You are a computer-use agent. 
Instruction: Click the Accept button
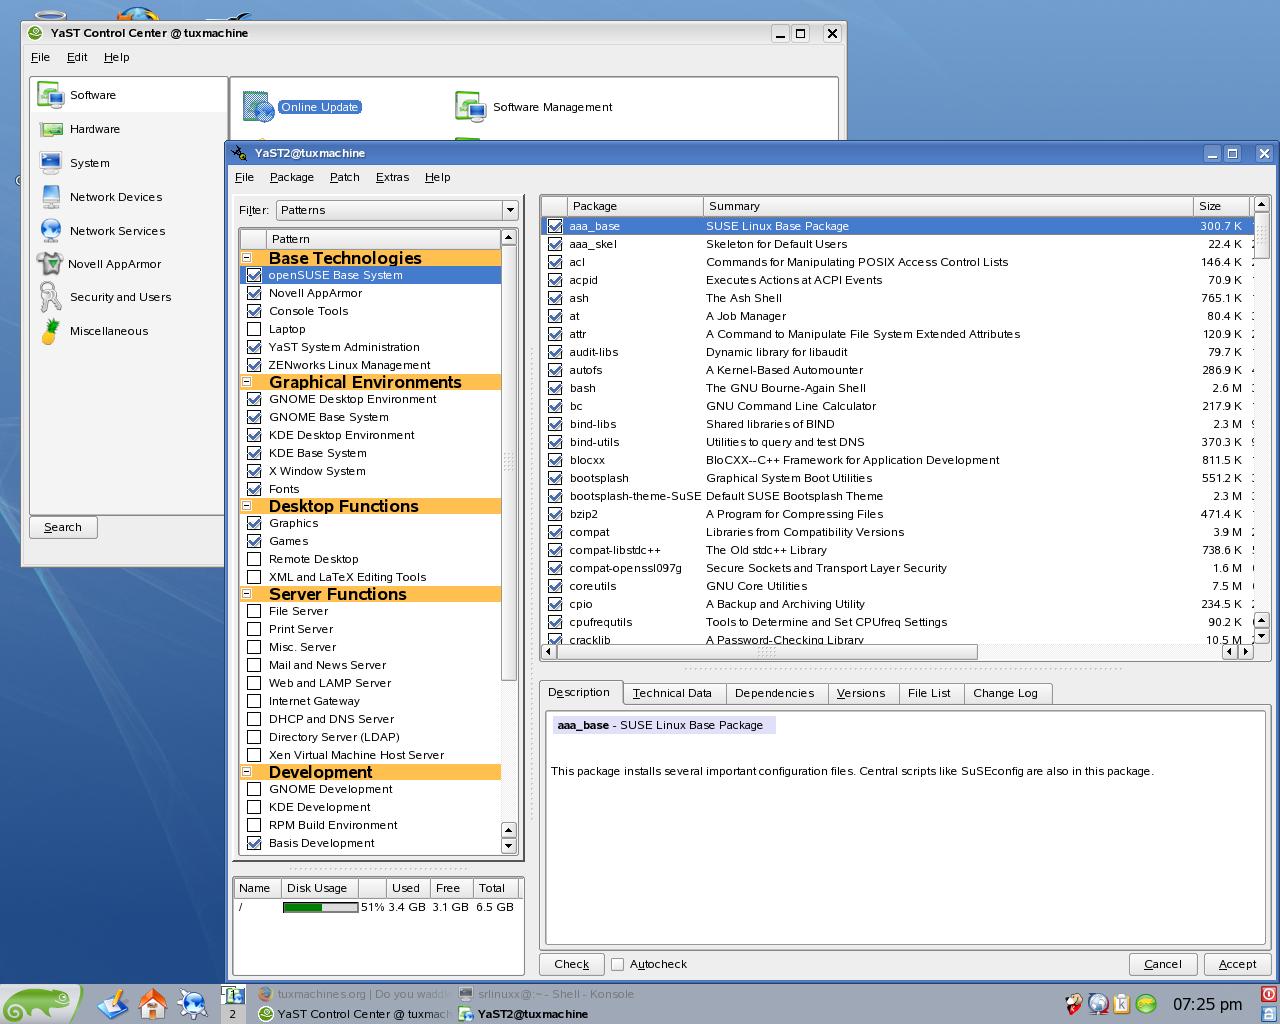click(1237, 964)
